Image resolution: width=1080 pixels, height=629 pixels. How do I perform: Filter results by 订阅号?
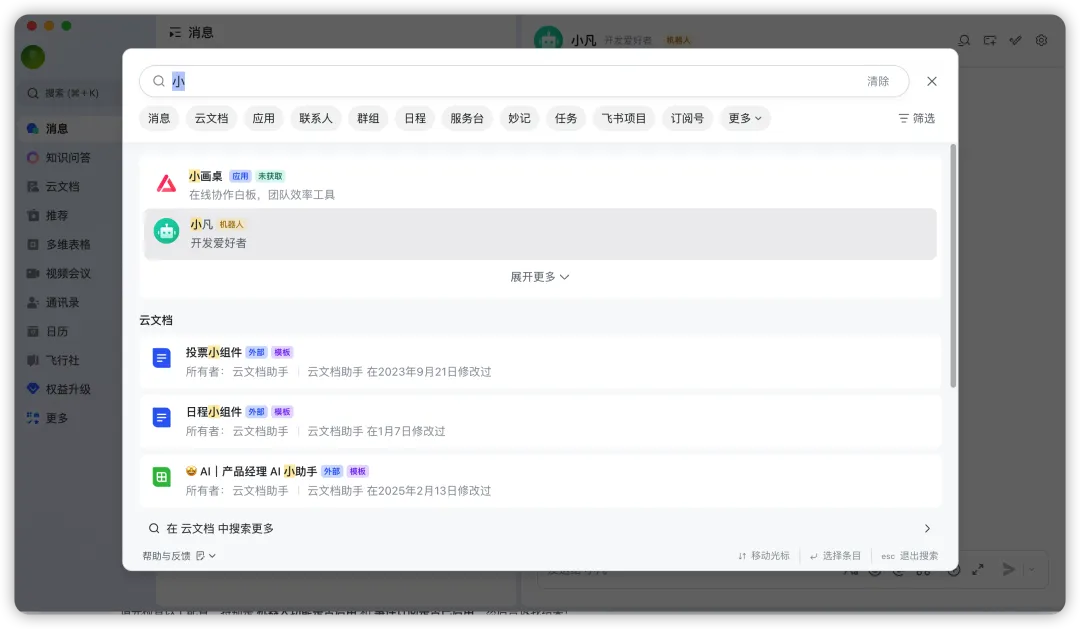[687, 118]
